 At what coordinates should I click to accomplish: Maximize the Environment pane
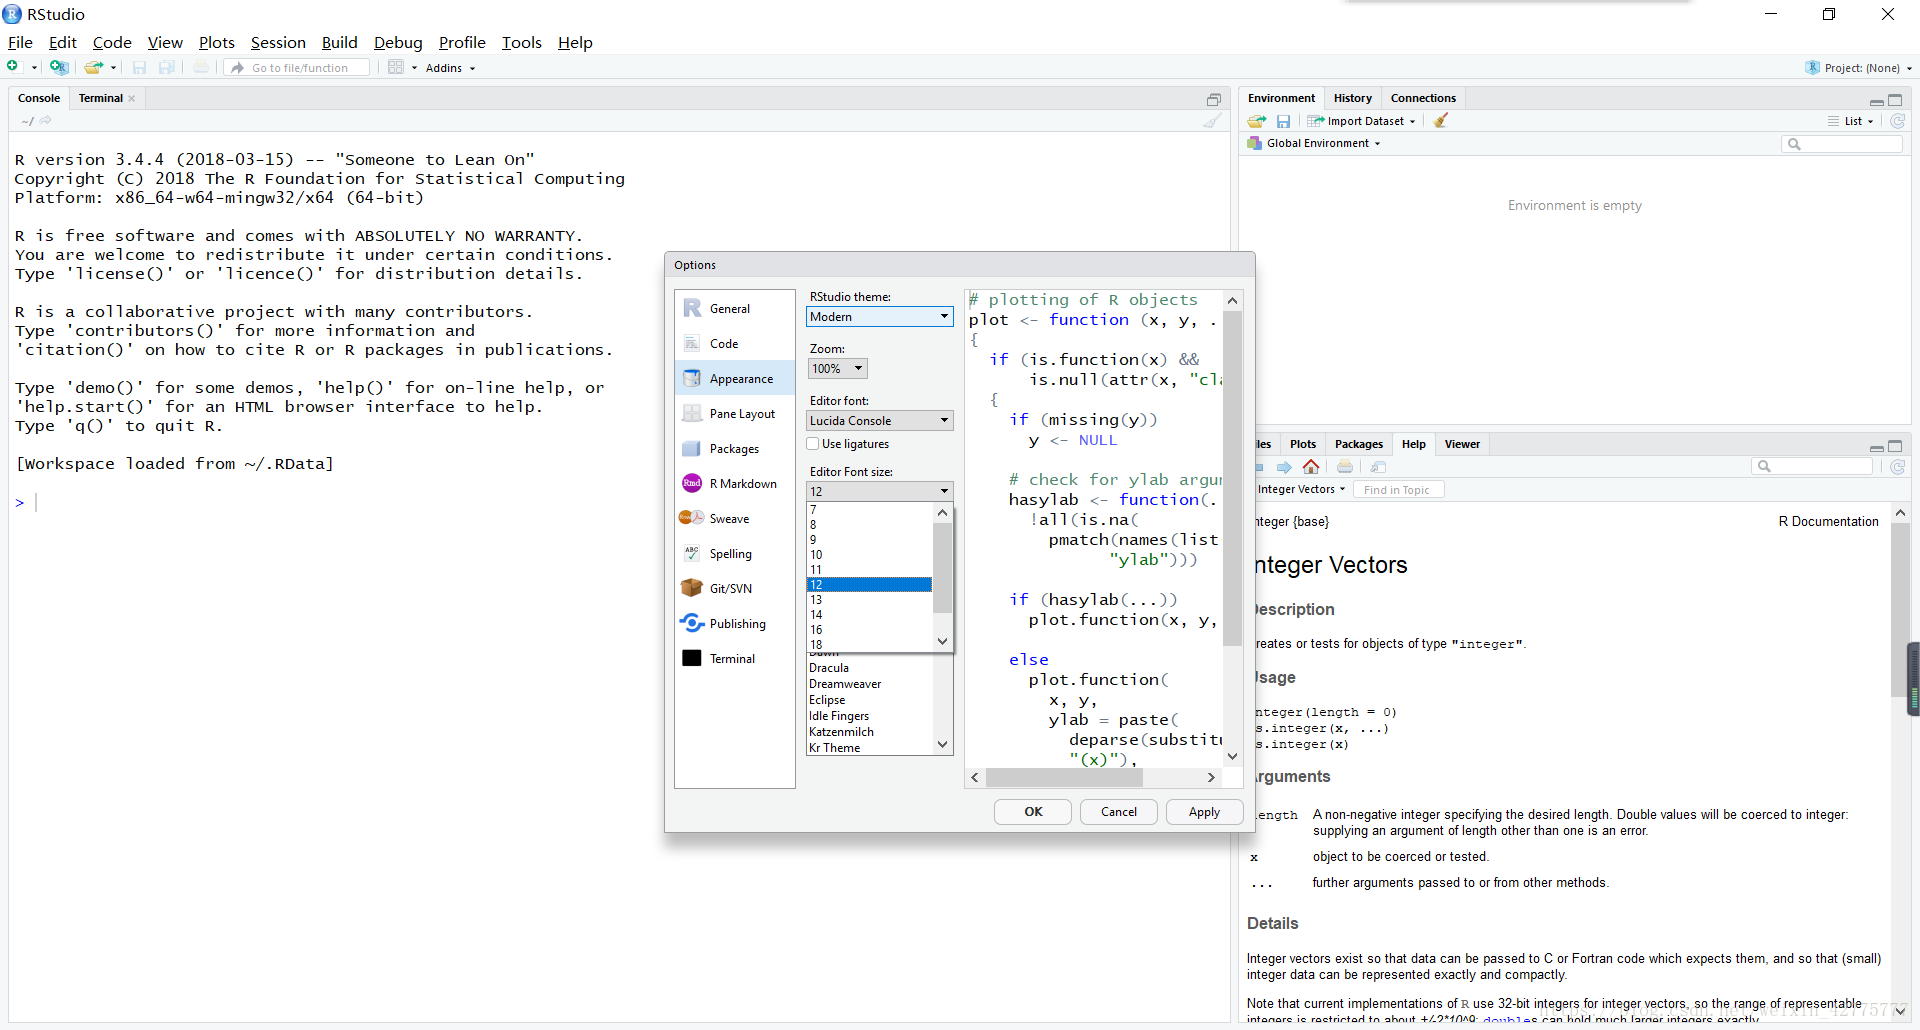(1895, 100)
